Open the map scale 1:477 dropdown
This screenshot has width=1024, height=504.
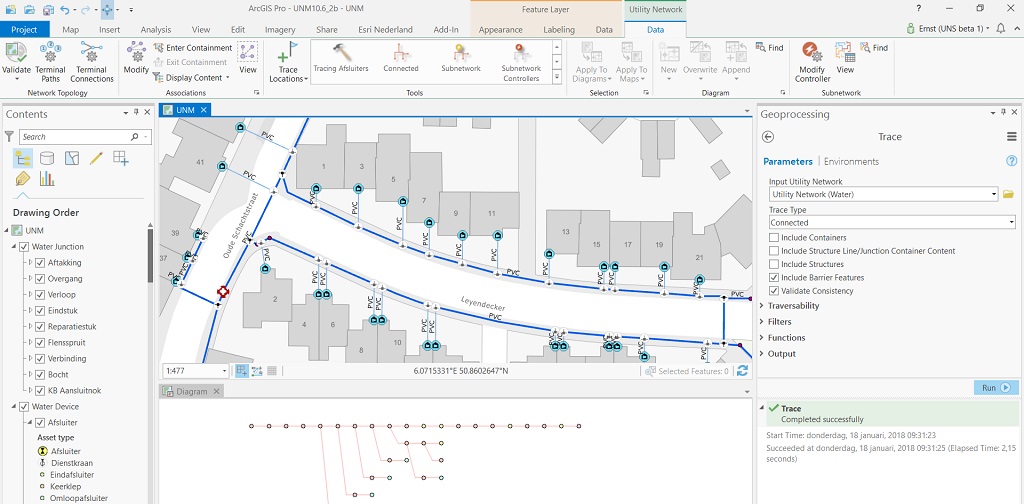pyautogui.click(x=225, y=371)
